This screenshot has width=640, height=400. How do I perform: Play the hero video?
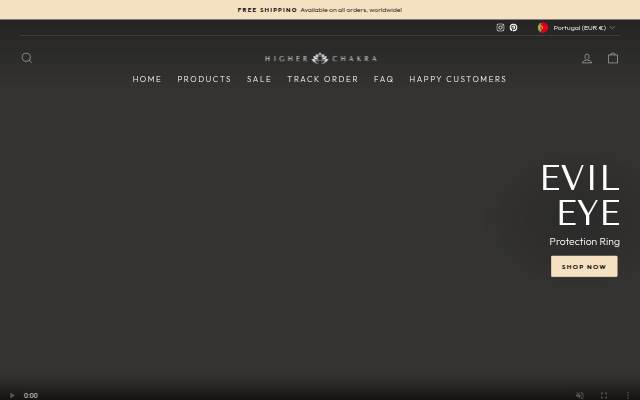(x=12, y=395)
